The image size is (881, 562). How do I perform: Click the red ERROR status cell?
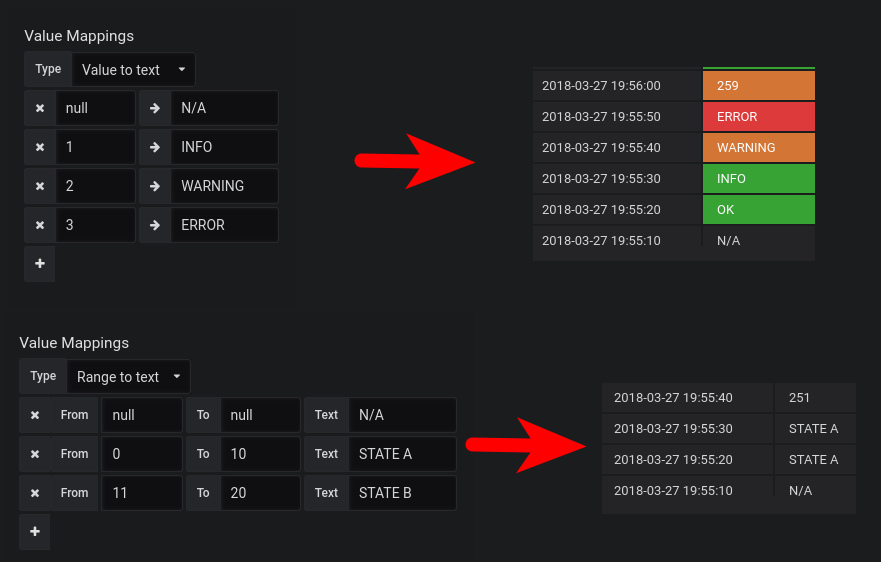point(759,117)
